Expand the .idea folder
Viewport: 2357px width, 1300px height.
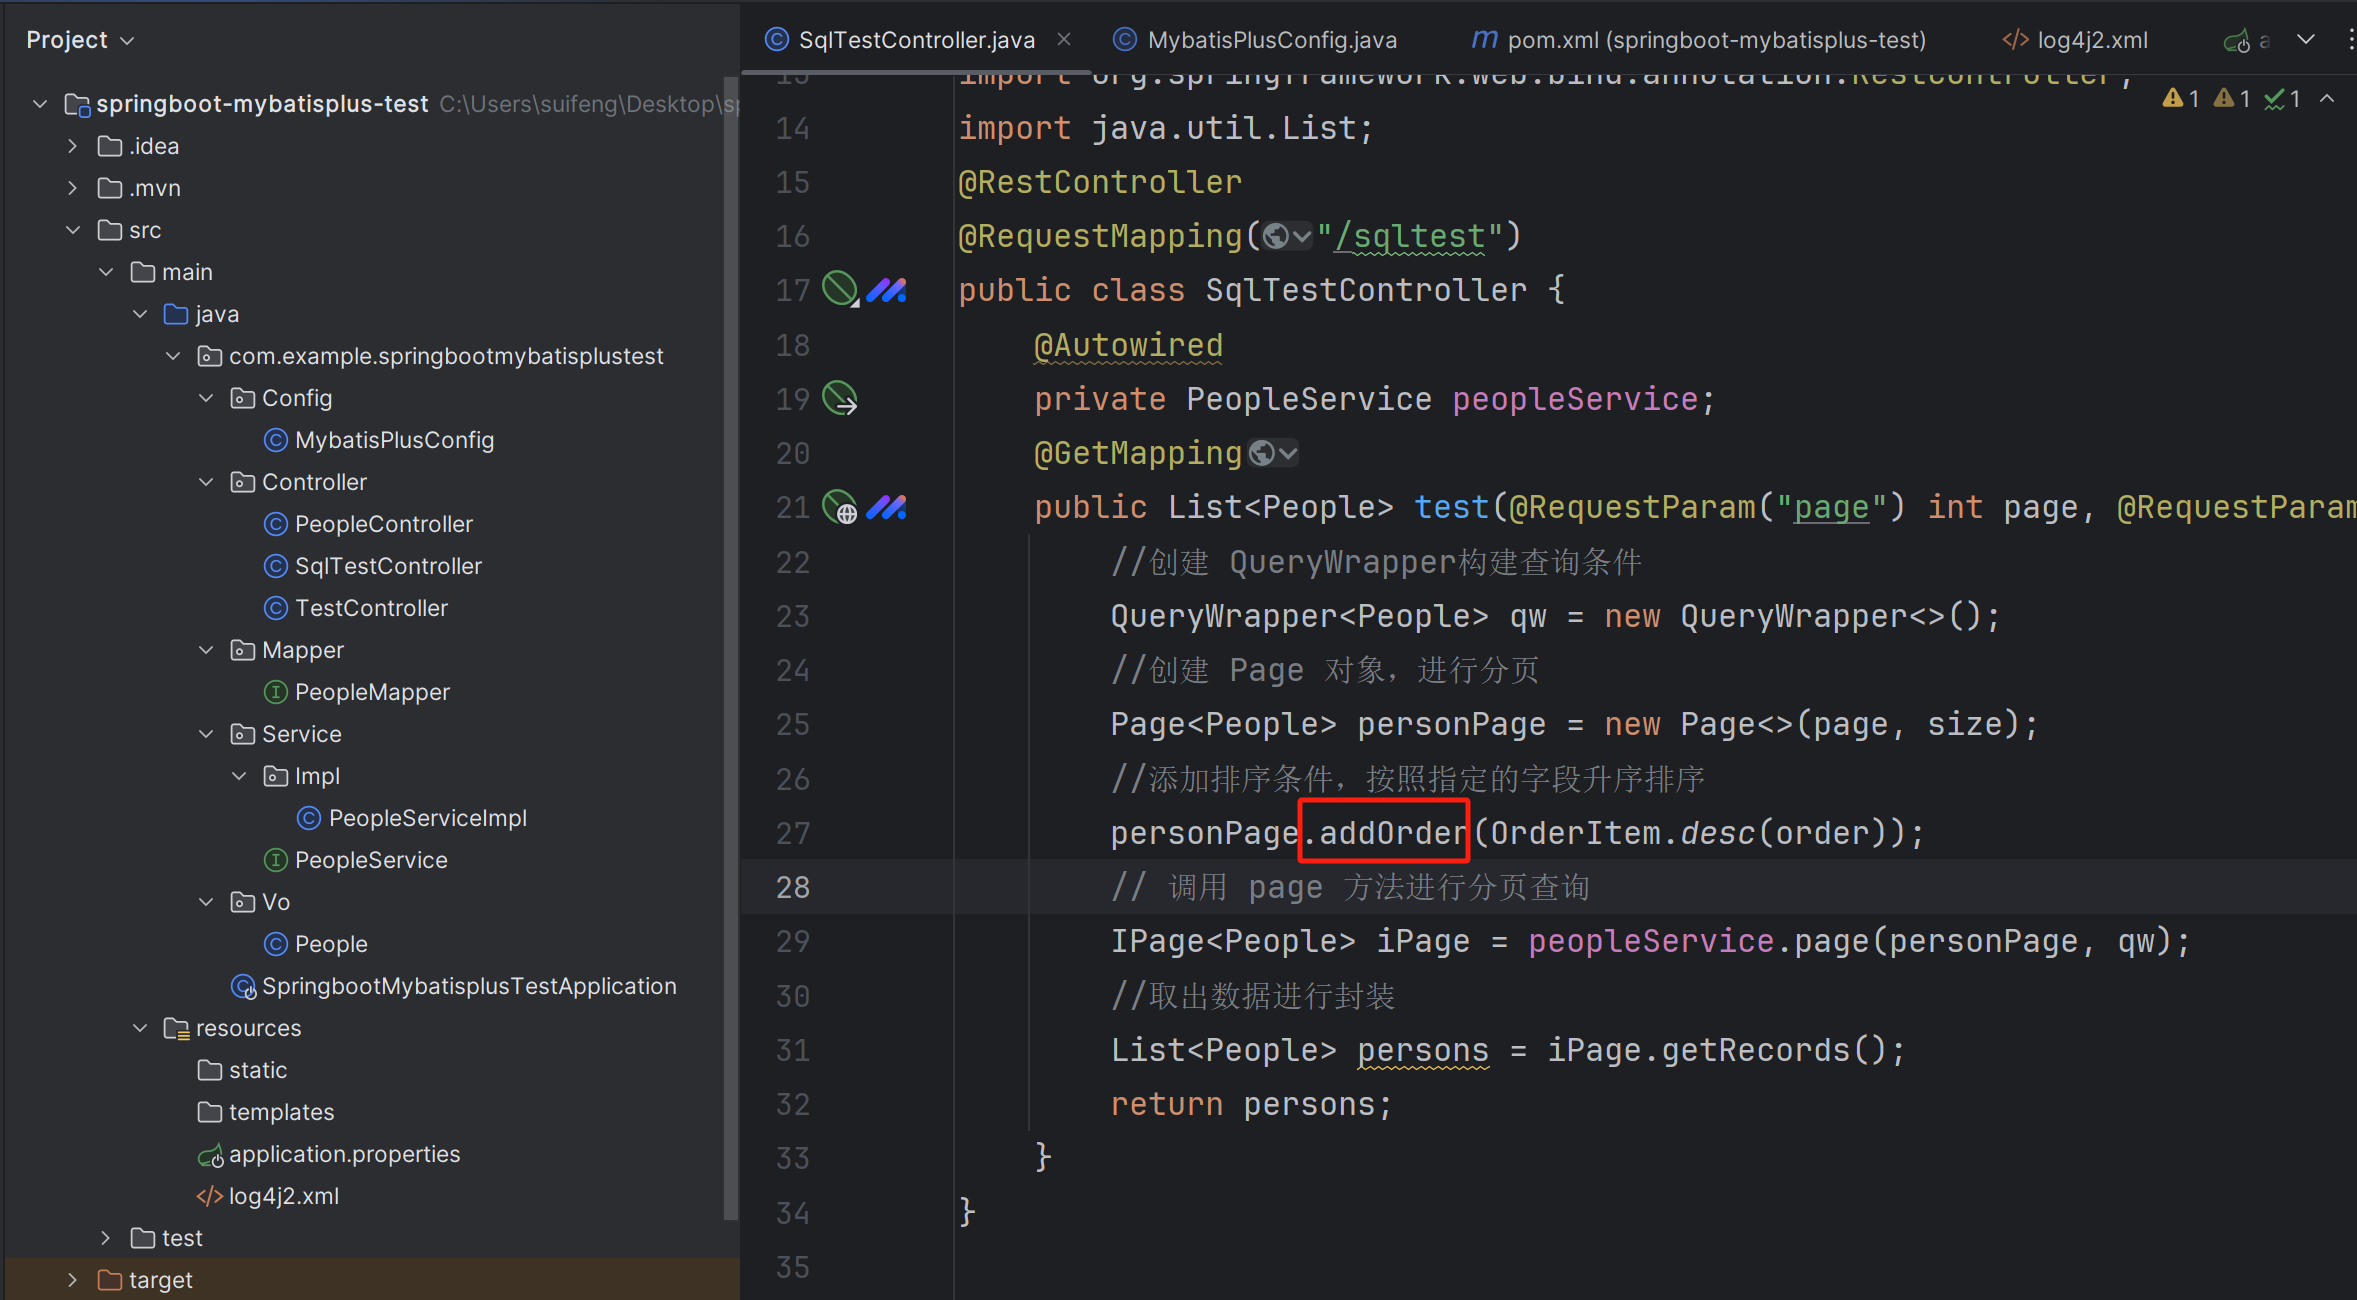click(73, 146)
